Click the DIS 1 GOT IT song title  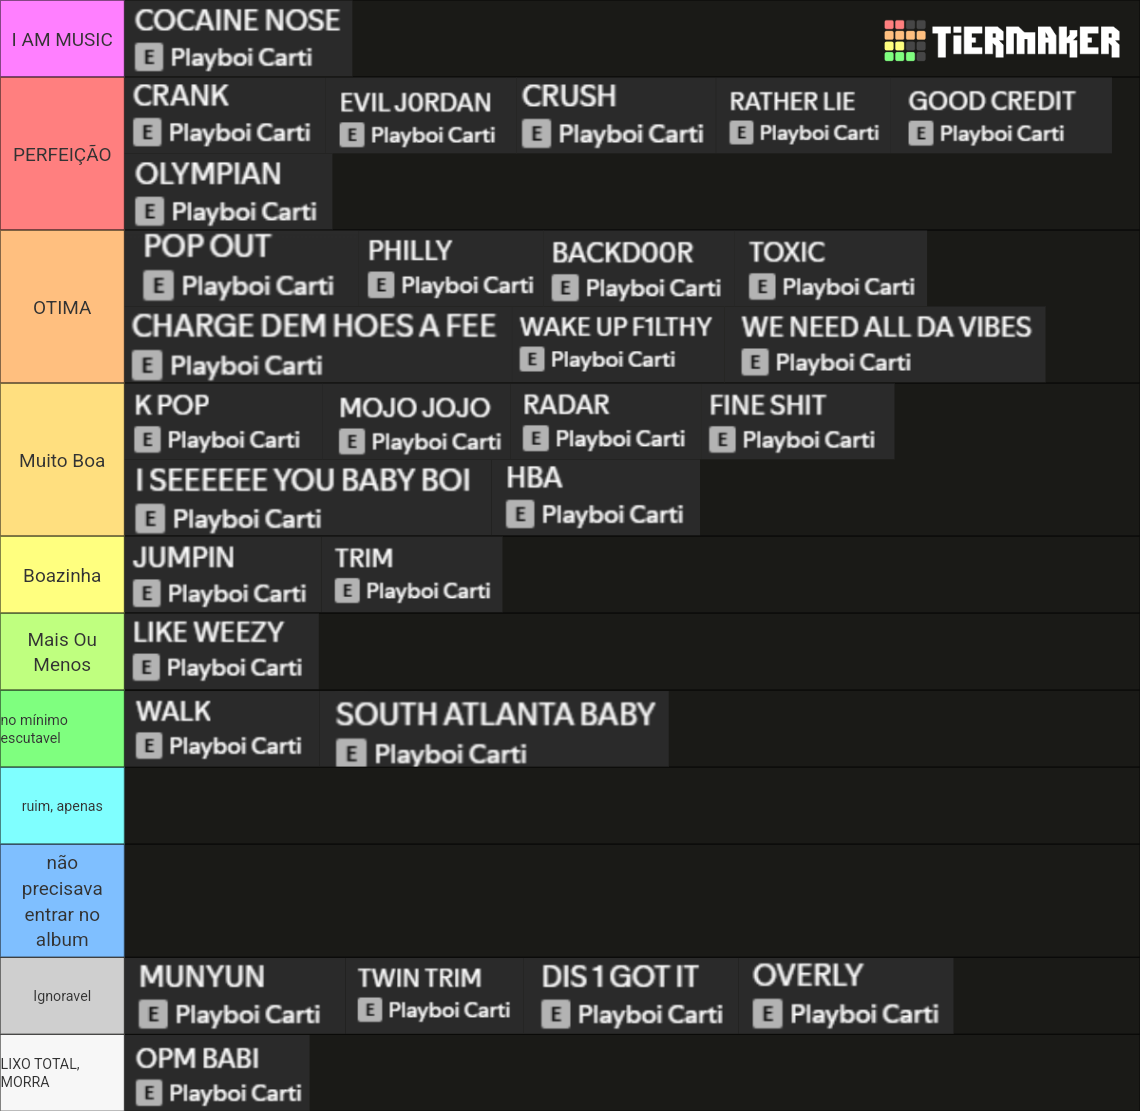(x=619, y=976)
